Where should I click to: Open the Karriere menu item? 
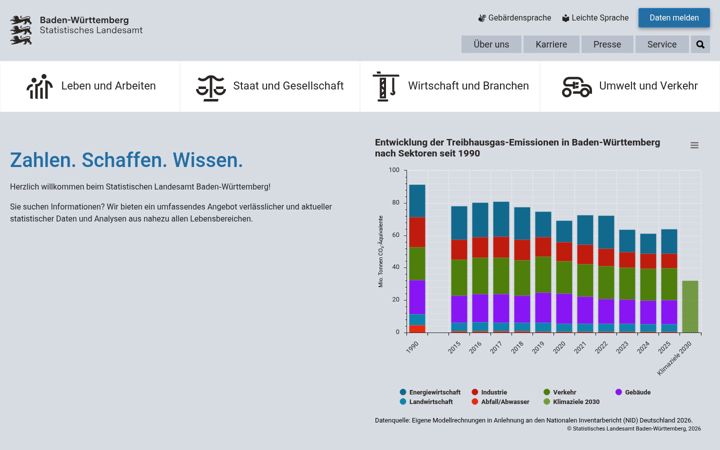click(551, 45)
